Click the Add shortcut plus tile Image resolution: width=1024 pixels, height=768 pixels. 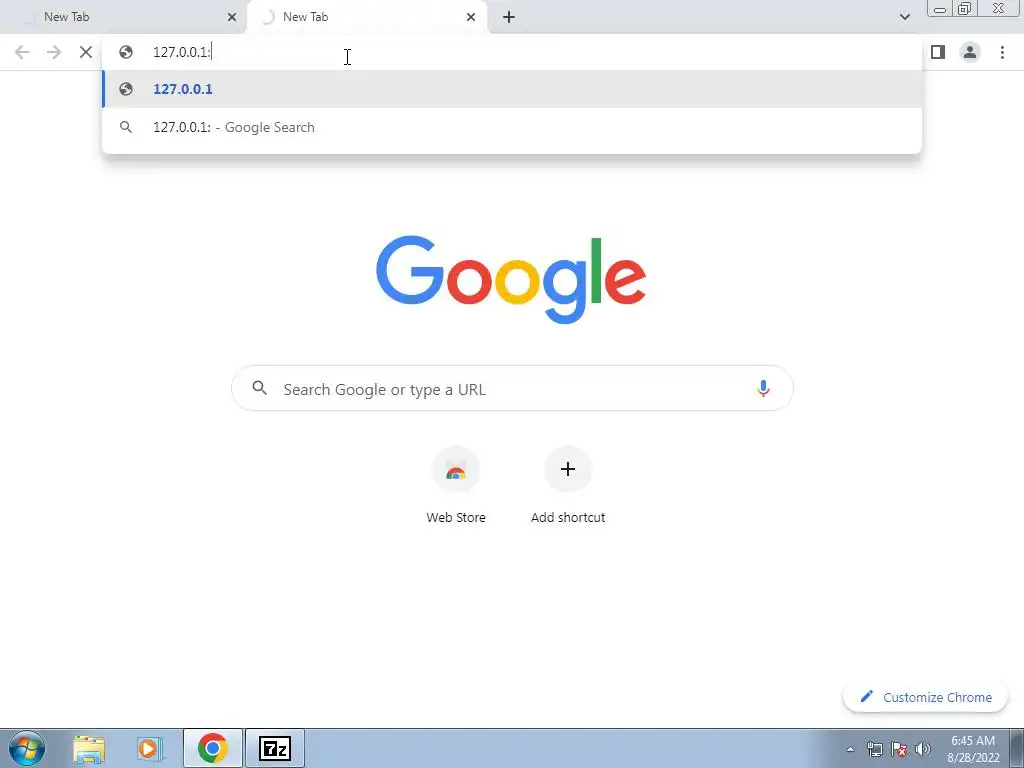(568, 470)
